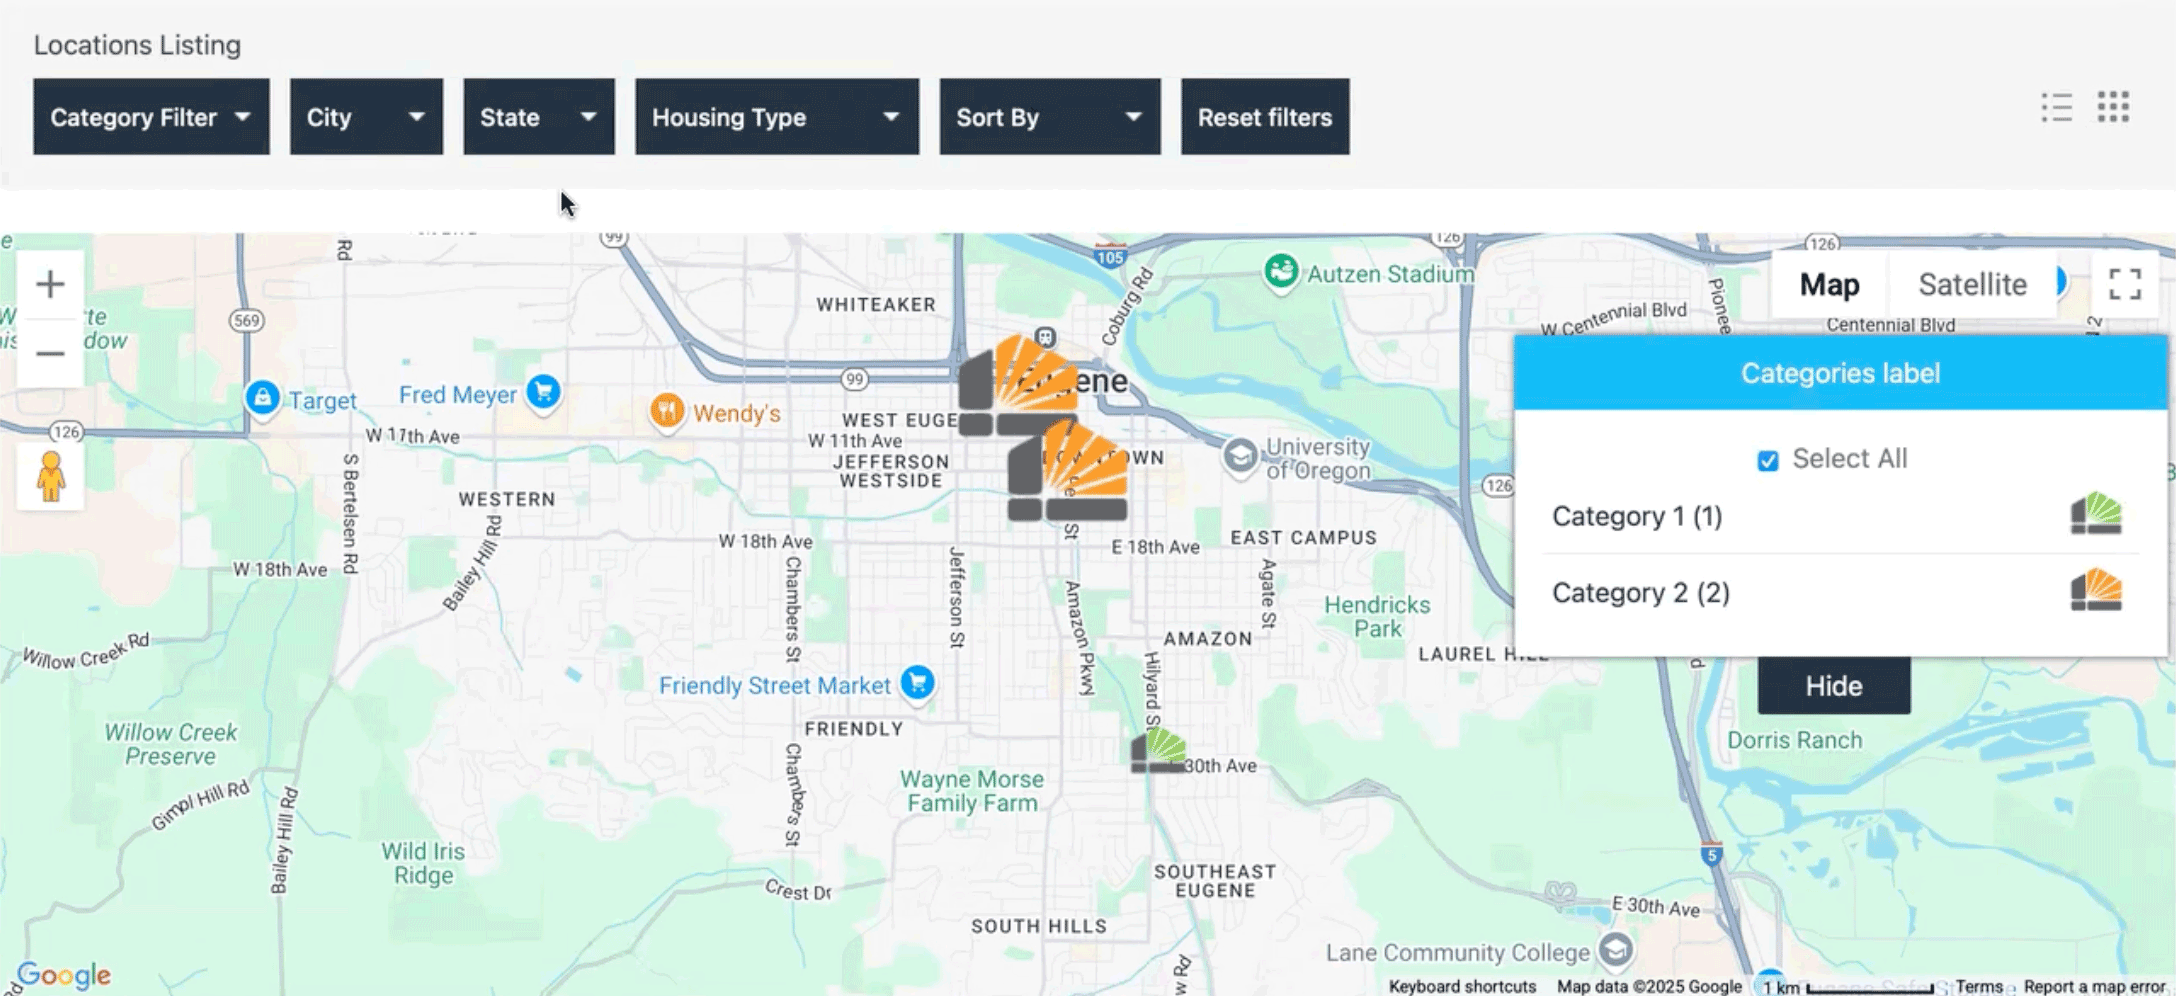This screenshot has width=2176, height=996.
Task: Expand the Sort By dropdown
Action: [x=1049, y=117]
